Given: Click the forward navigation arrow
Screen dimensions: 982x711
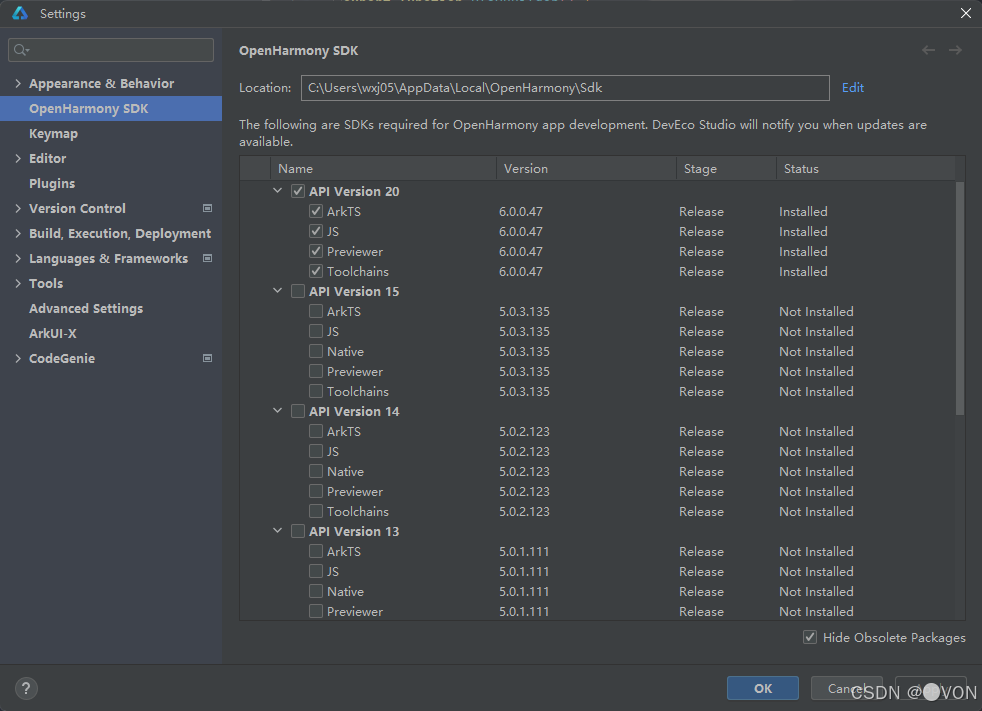Looking at the screenshot, I should pyautogui.click(x=955, y=50).
